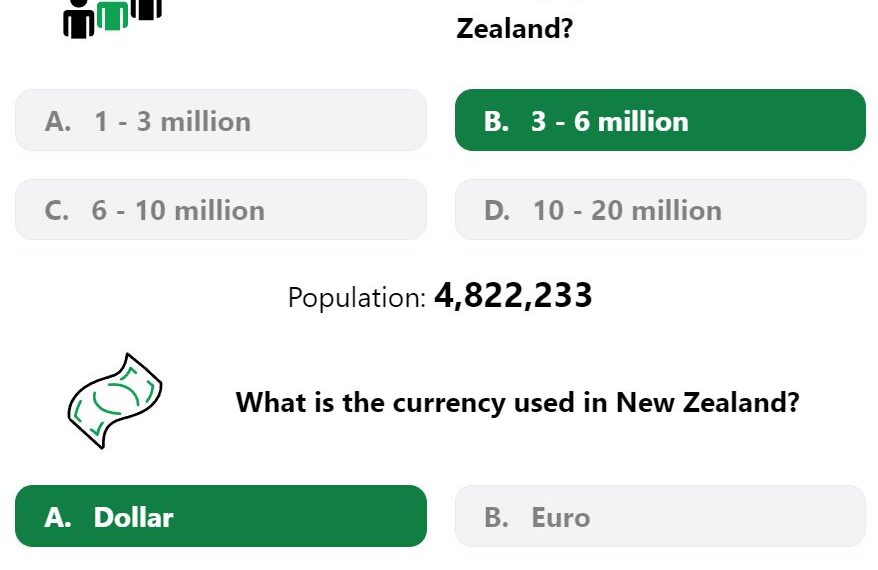Screen dimensions: 878x570
Task: Click the "B." letter on the Euro option
Action: [497, 517]
